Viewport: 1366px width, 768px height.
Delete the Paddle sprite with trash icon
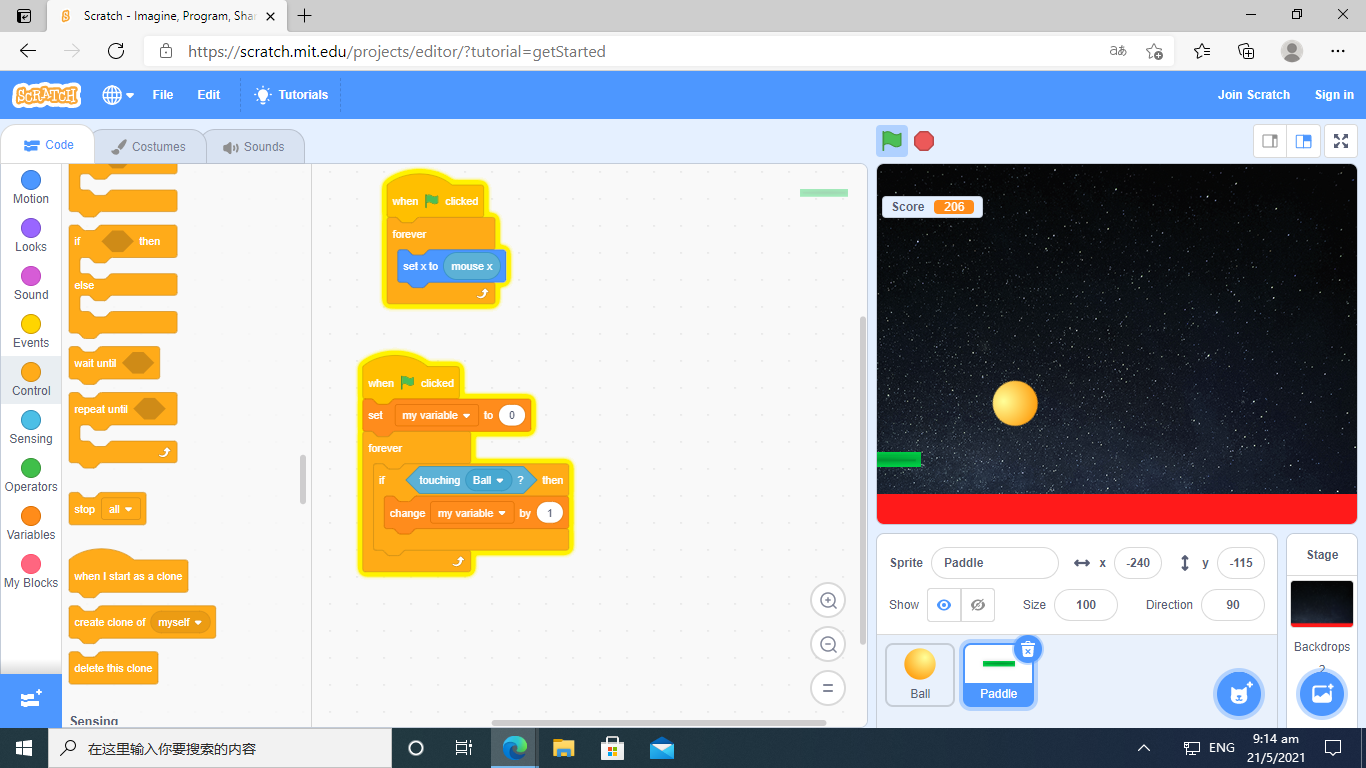click(x=1027, y=649)
